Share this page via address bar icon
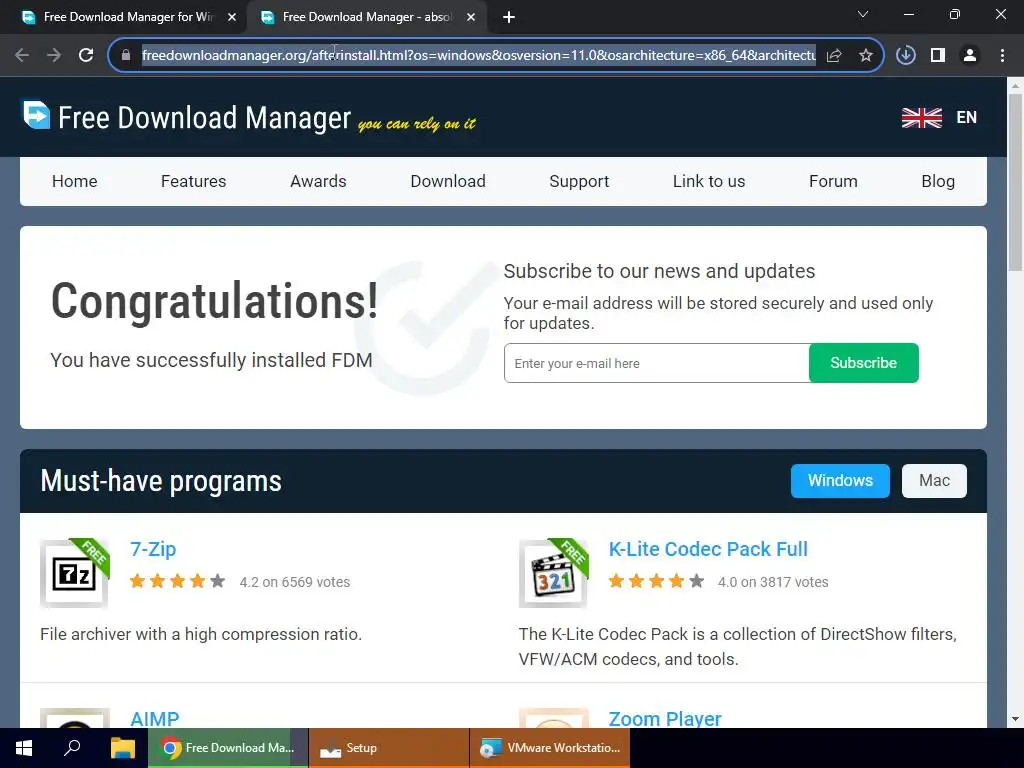The image size is (1024, 768). pyautogui.click(x=834, y=56)
